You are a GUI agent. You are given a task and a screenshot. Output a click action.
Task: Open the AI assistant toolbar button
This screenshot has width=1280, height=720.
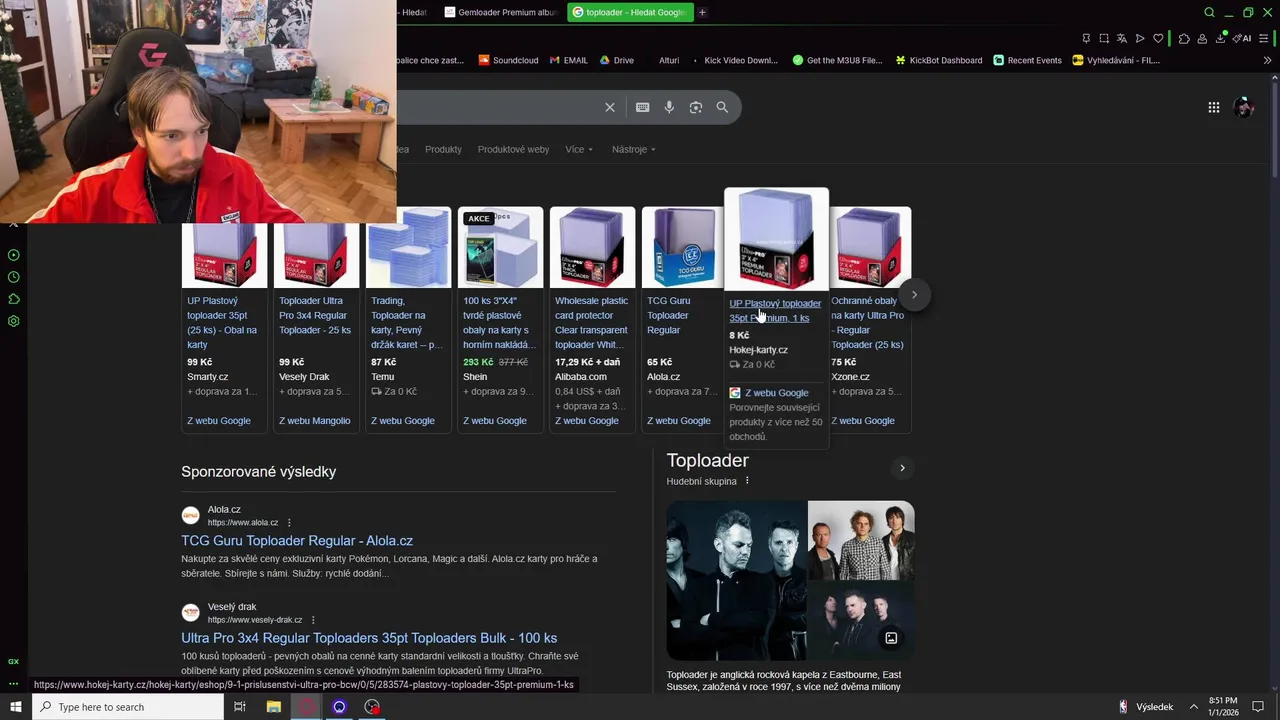click(1242, 38)
